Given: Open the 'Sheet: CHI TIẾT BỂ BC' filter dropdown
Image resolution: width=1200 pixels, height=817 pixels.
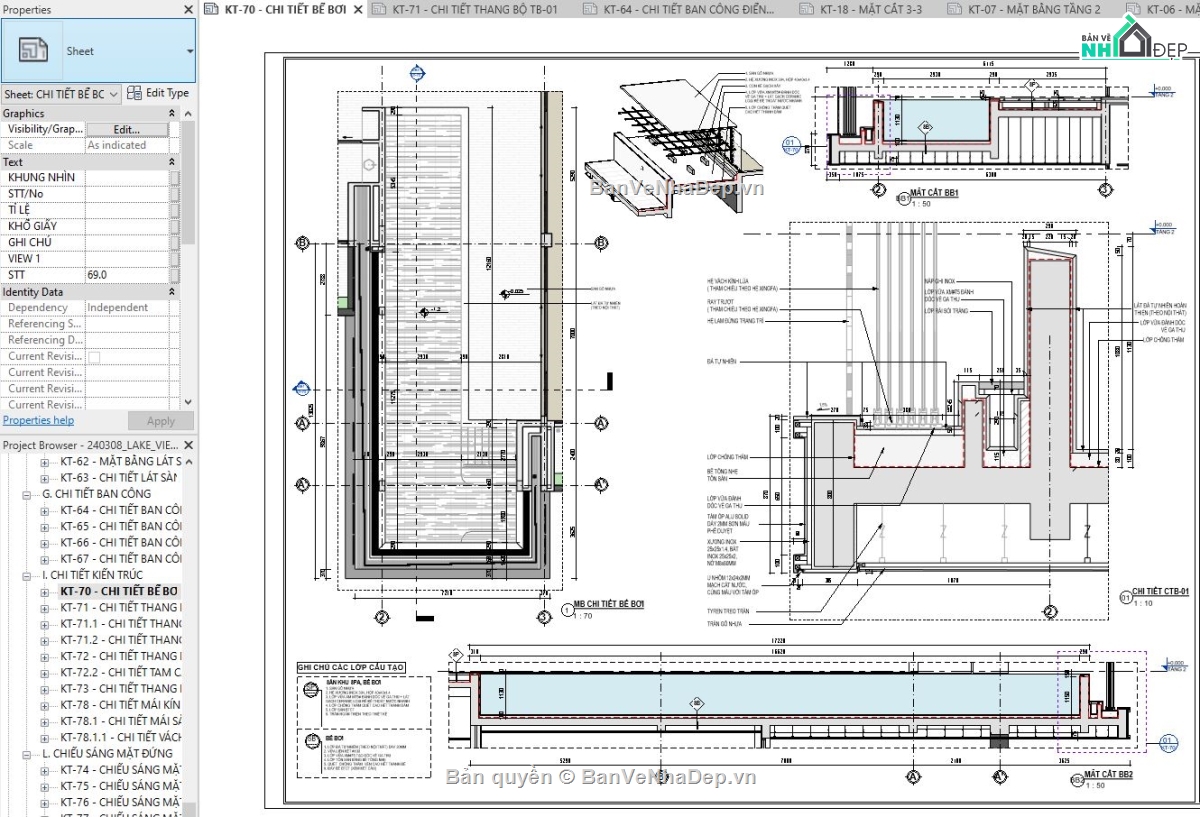Looking at the screenshot, I should pos(61,94).
